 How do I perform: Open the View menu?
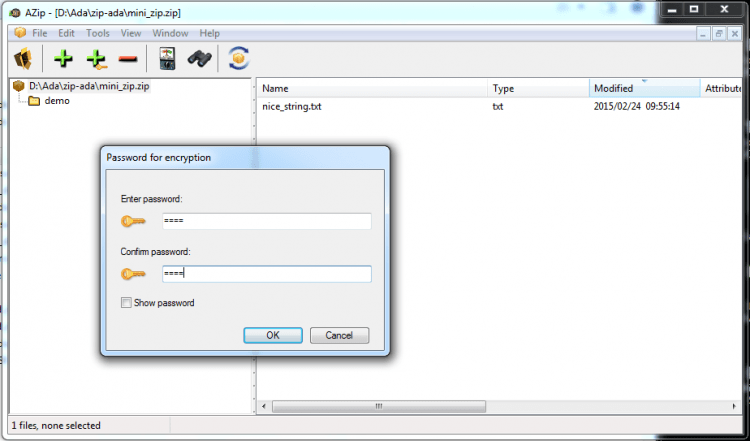131,33
